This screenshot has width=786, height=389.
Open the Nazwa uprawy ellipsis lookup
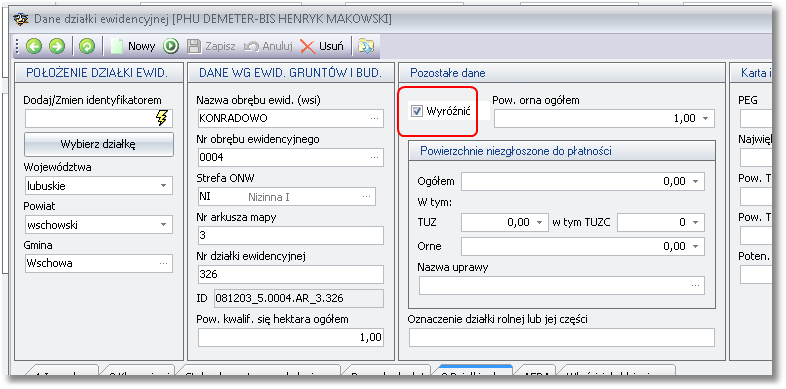[x=695, y=285]
